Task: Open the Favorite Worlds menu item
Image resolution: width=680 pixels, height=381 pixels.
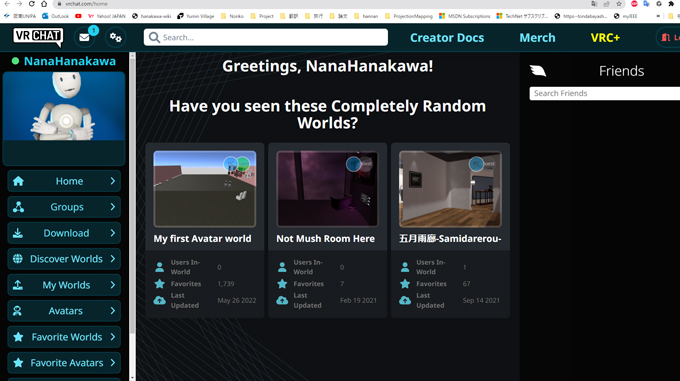Action: [64, 337]
